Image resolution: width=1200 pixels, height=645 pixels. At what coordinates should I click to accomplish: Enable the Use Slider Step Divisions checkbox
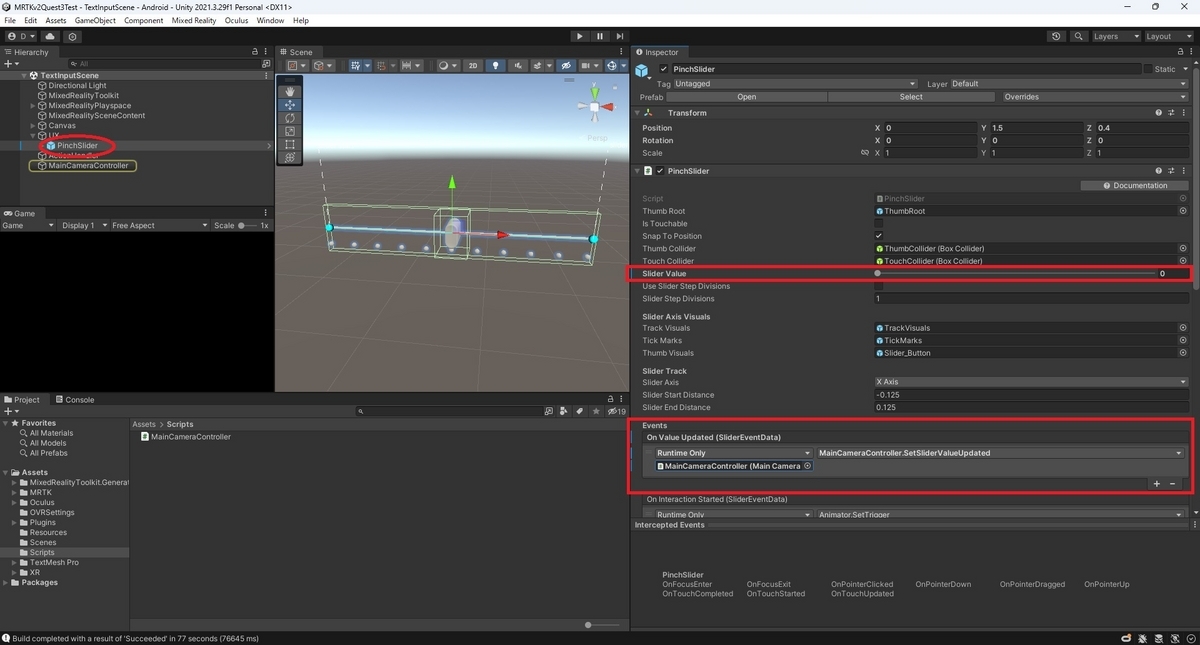tap(879, 286)
